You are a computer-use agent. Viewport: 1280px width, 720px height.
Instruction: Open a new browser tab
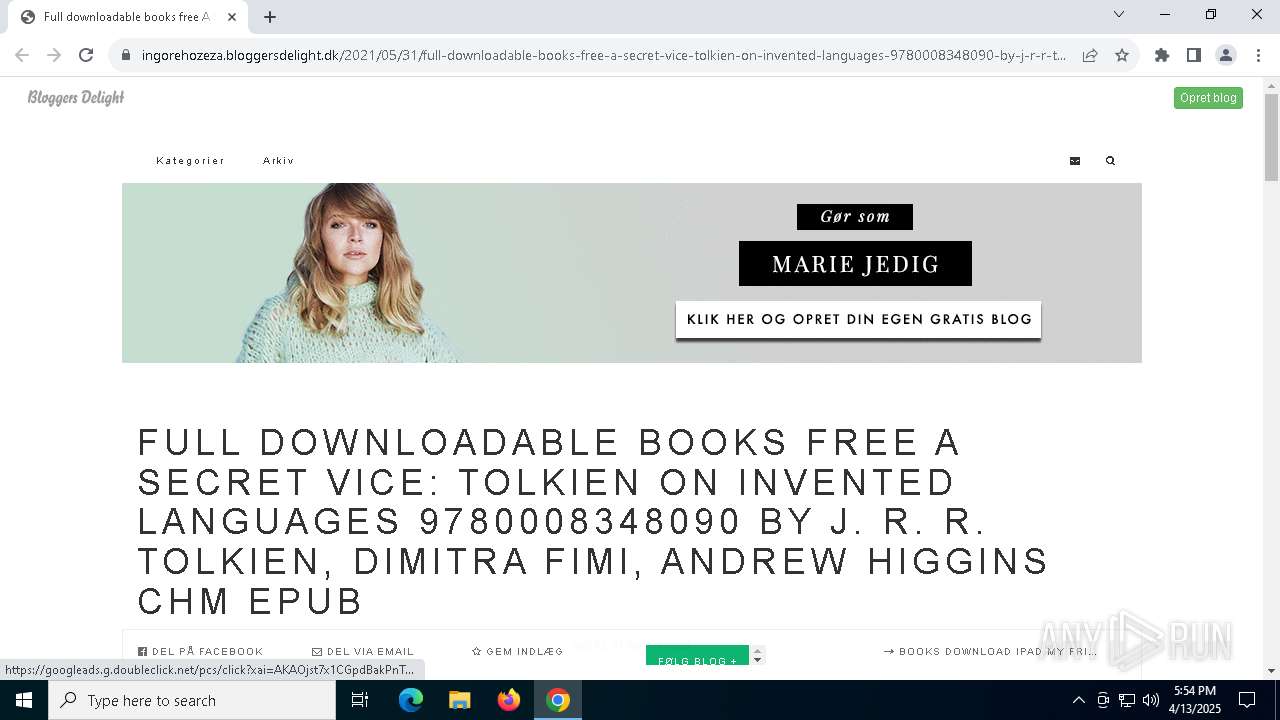(x=270, y=17)
